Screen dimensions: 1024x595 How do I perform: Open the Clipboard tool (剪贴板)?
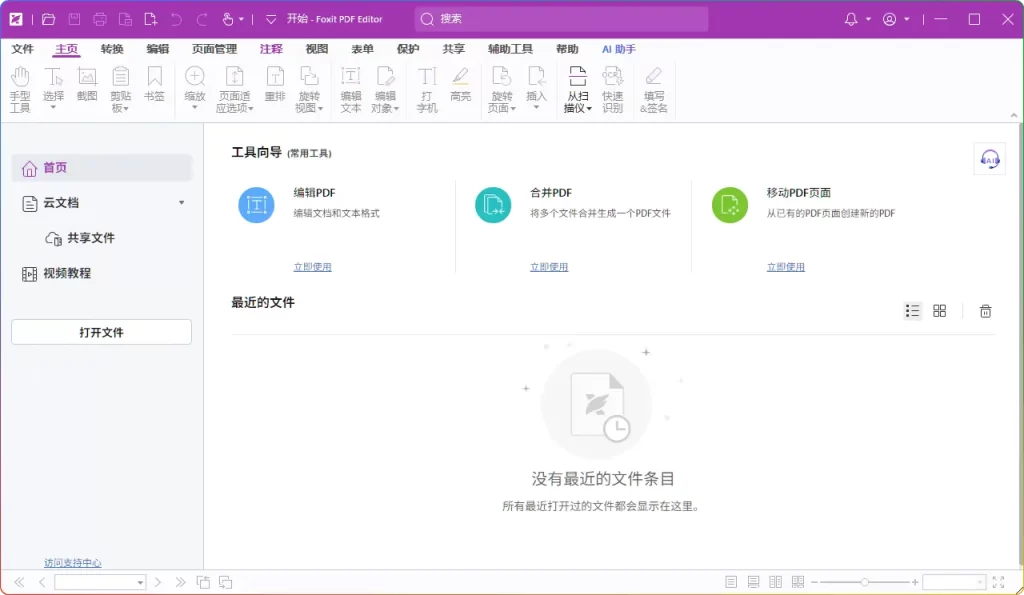pos(121,89)
